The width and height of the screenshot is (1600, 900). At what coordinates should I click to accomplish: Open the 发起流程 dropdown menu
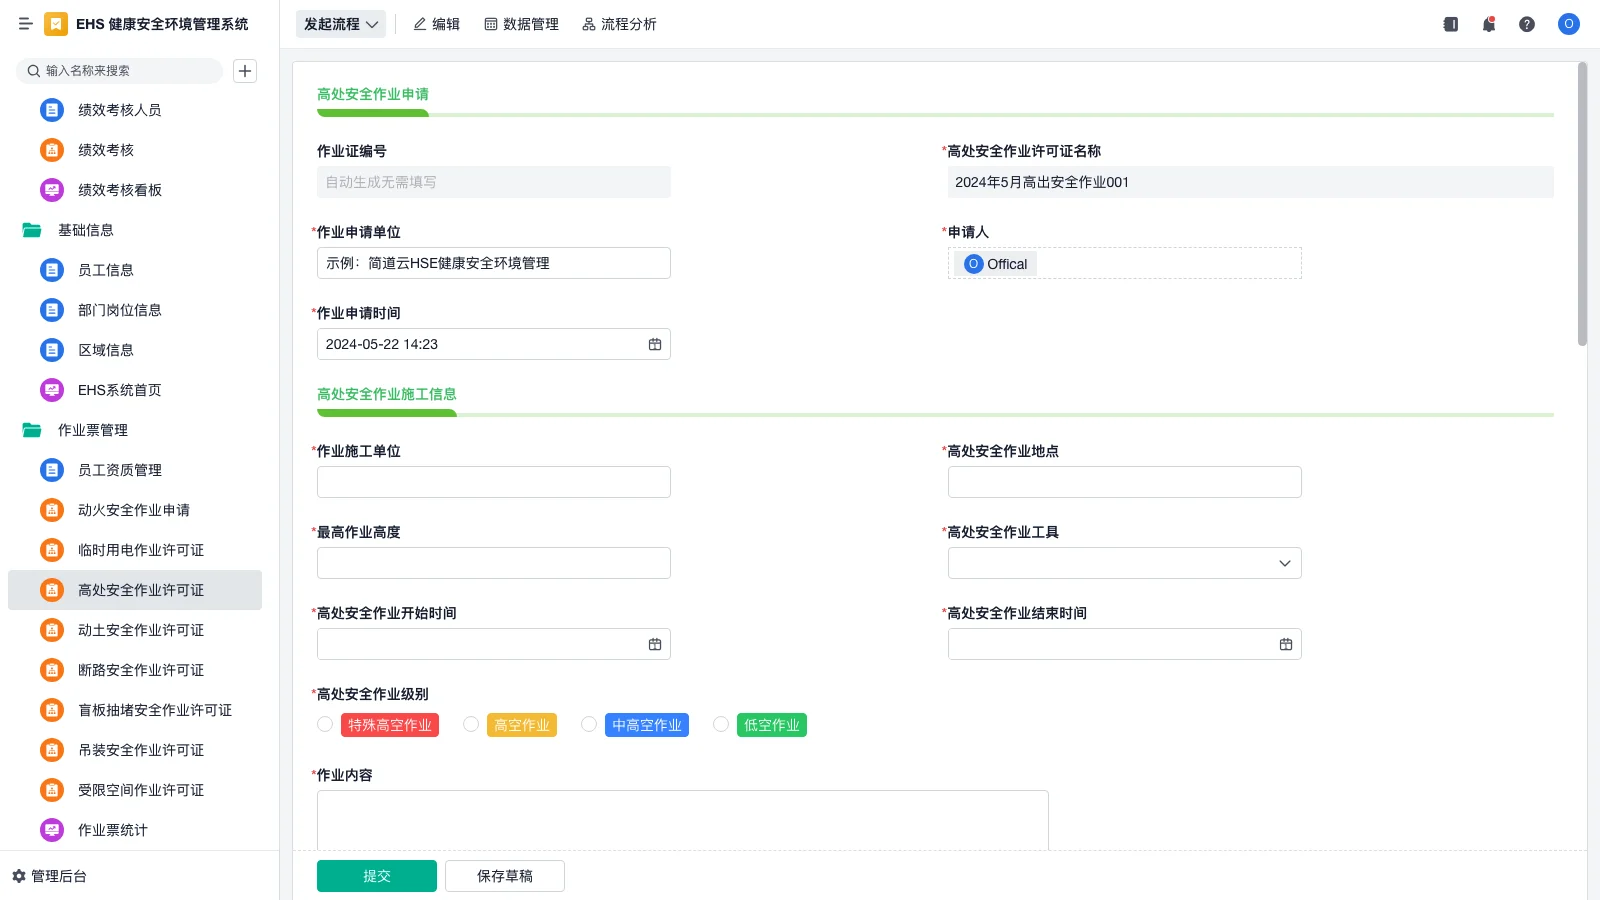(x=340, y=23)
